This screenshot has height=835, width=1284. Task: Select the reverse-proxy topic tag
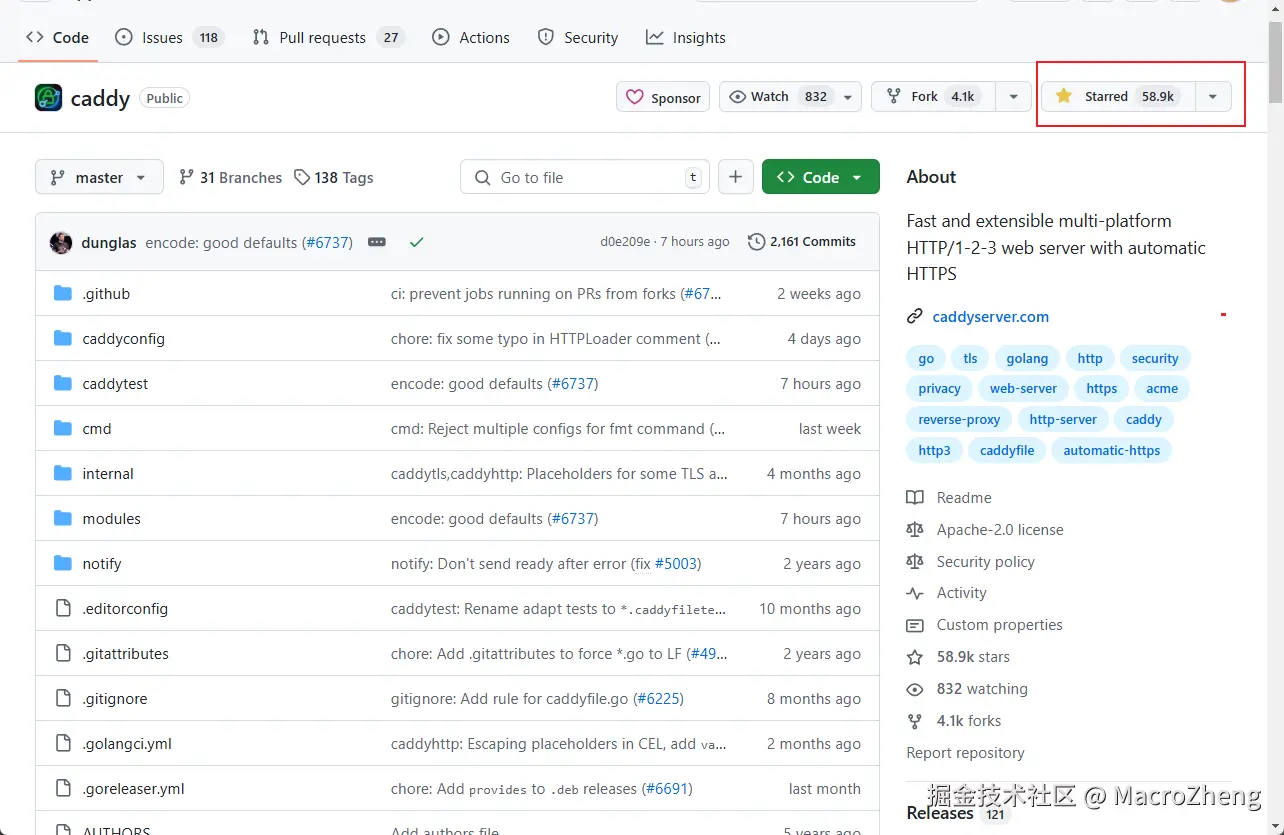[959, 420]
